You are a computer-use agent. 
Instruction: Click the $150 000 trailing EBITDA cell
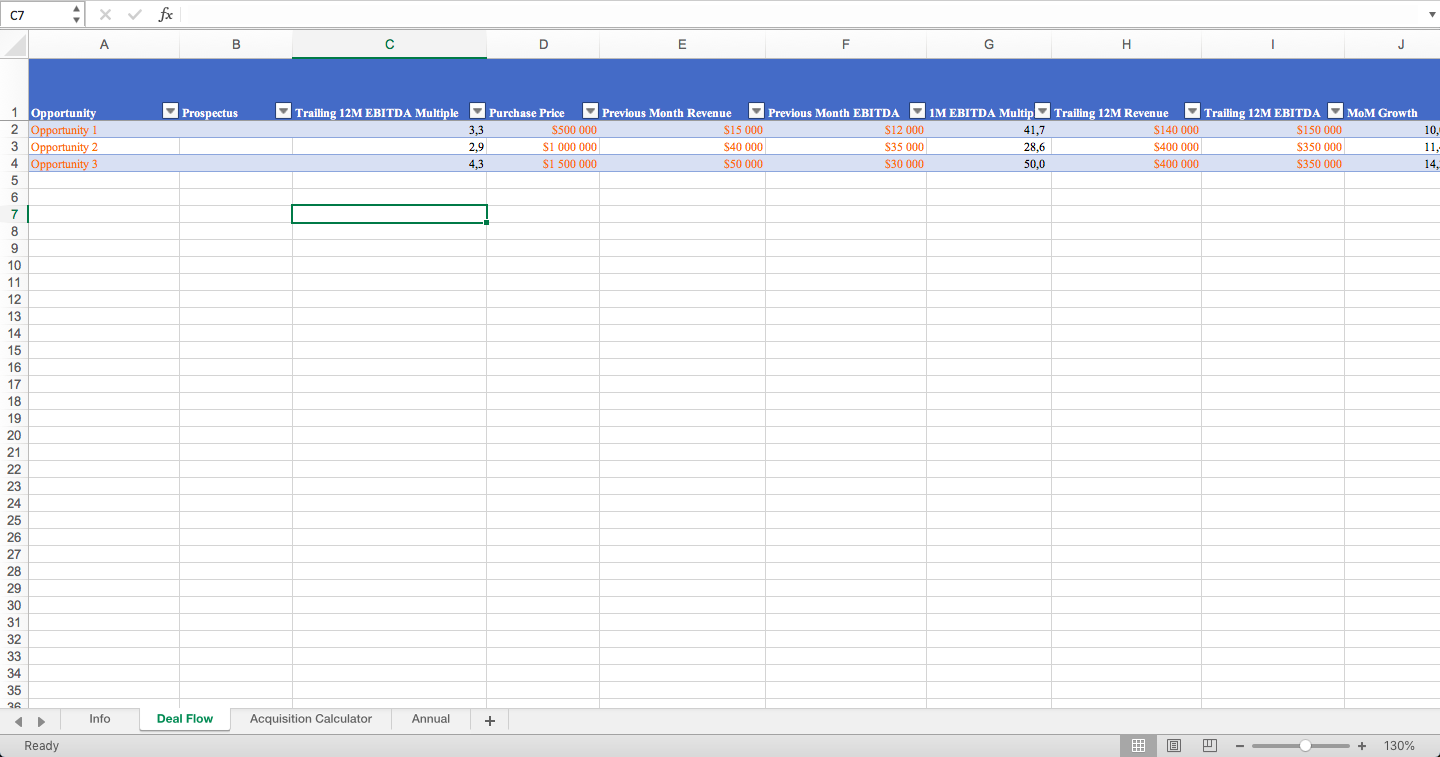pyautogui.click(x=1273, y=130)
